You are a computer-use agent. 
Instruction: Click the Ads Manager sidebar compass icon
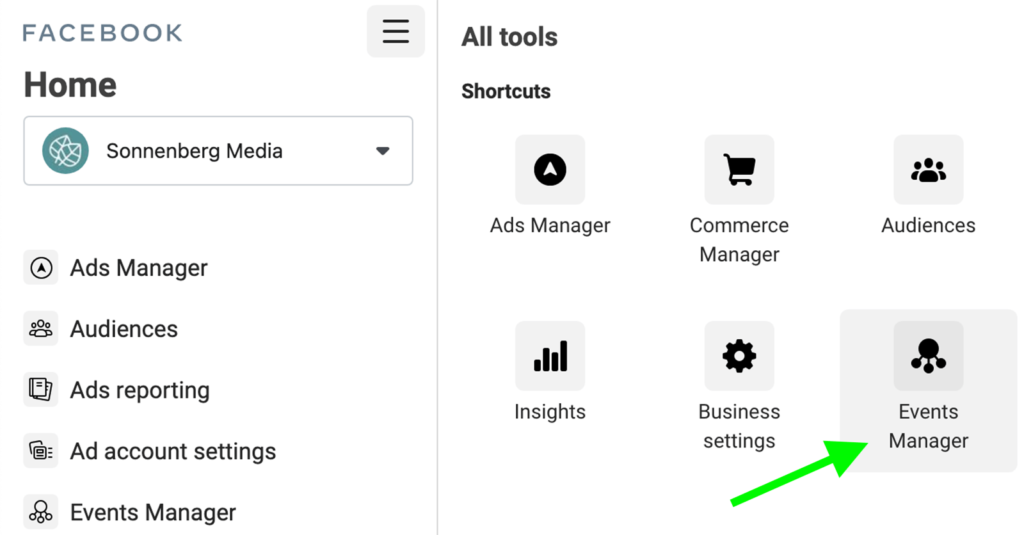point(41,268)
